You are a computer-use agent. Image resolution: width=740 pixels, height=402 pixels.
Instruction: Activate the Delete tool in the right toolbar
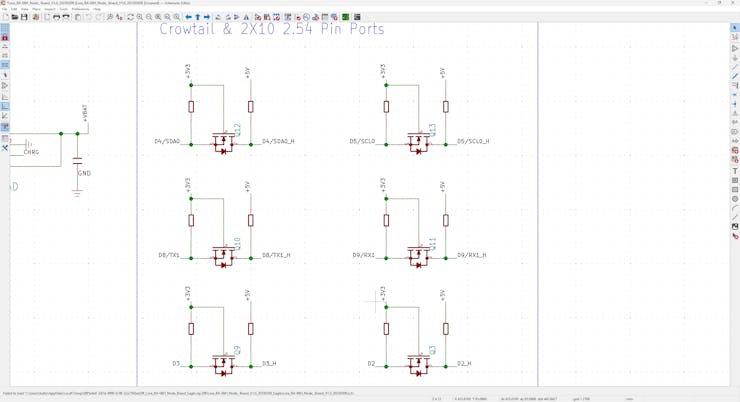pos(735,236)
